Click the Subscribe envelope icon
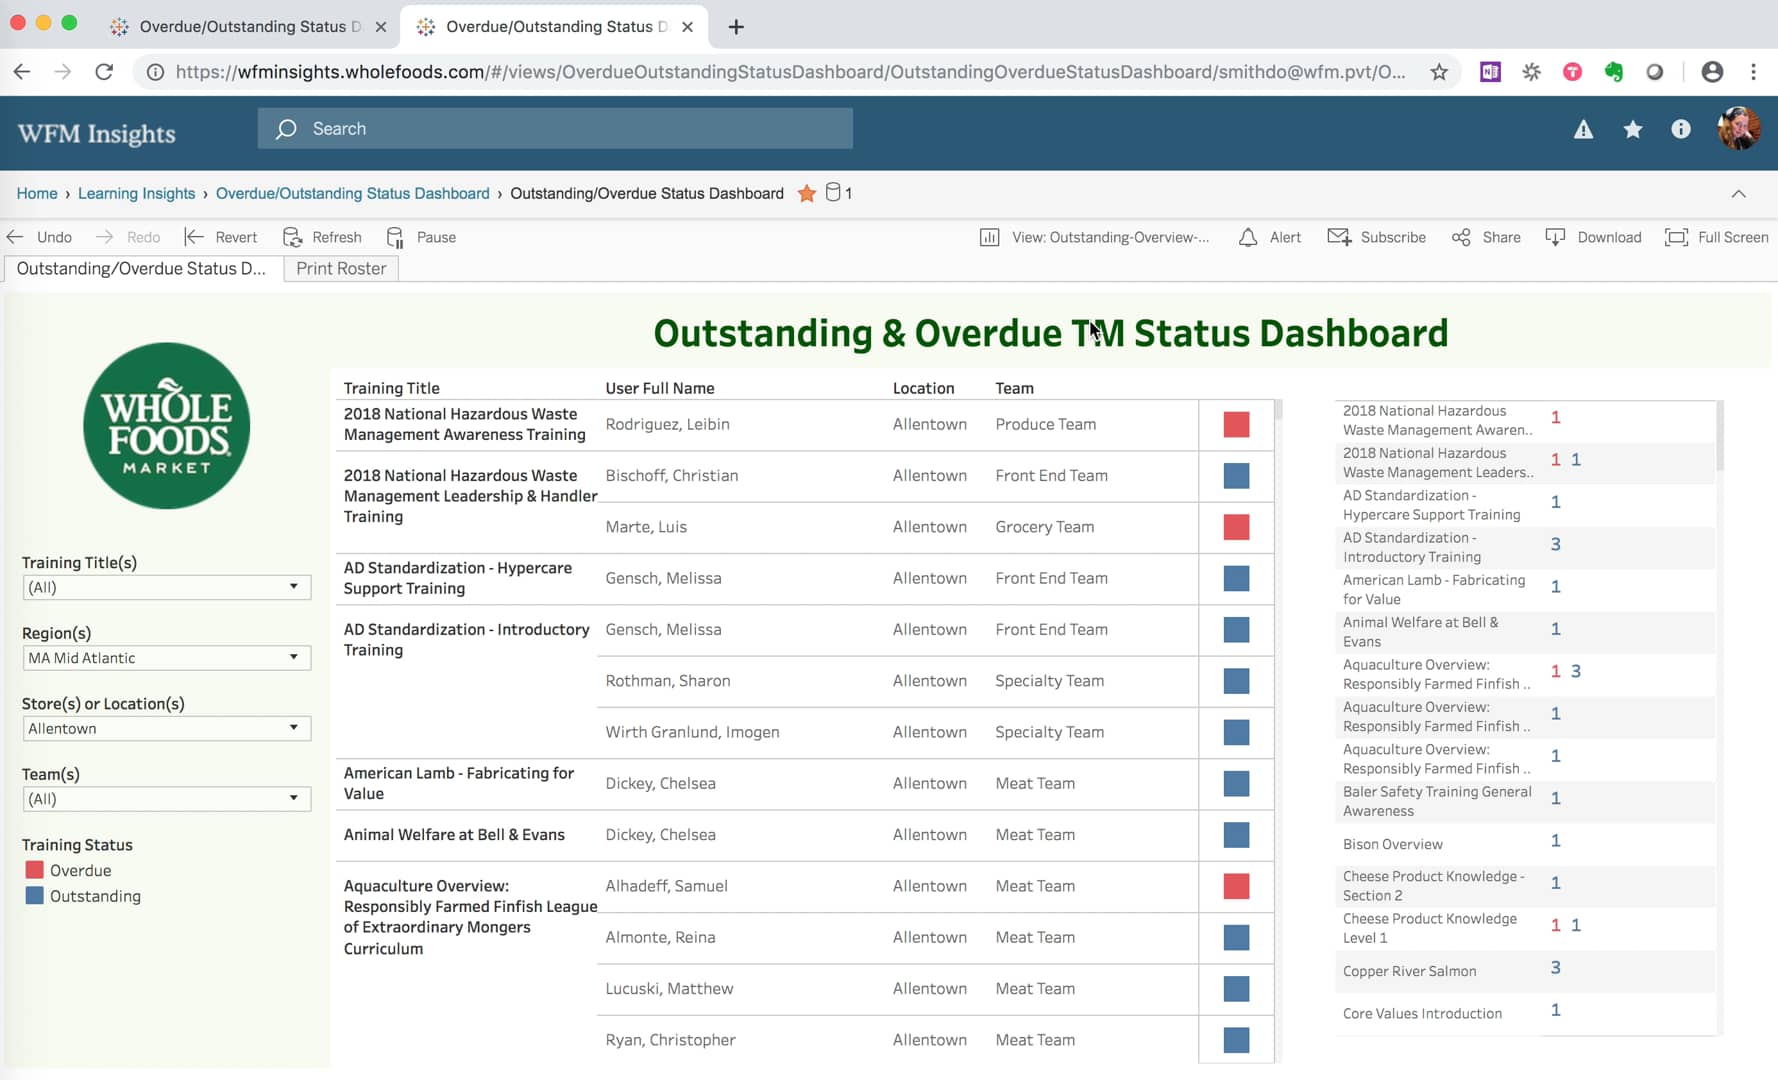This screenshot has height=1080, width=1778. tap(1339, 237)
